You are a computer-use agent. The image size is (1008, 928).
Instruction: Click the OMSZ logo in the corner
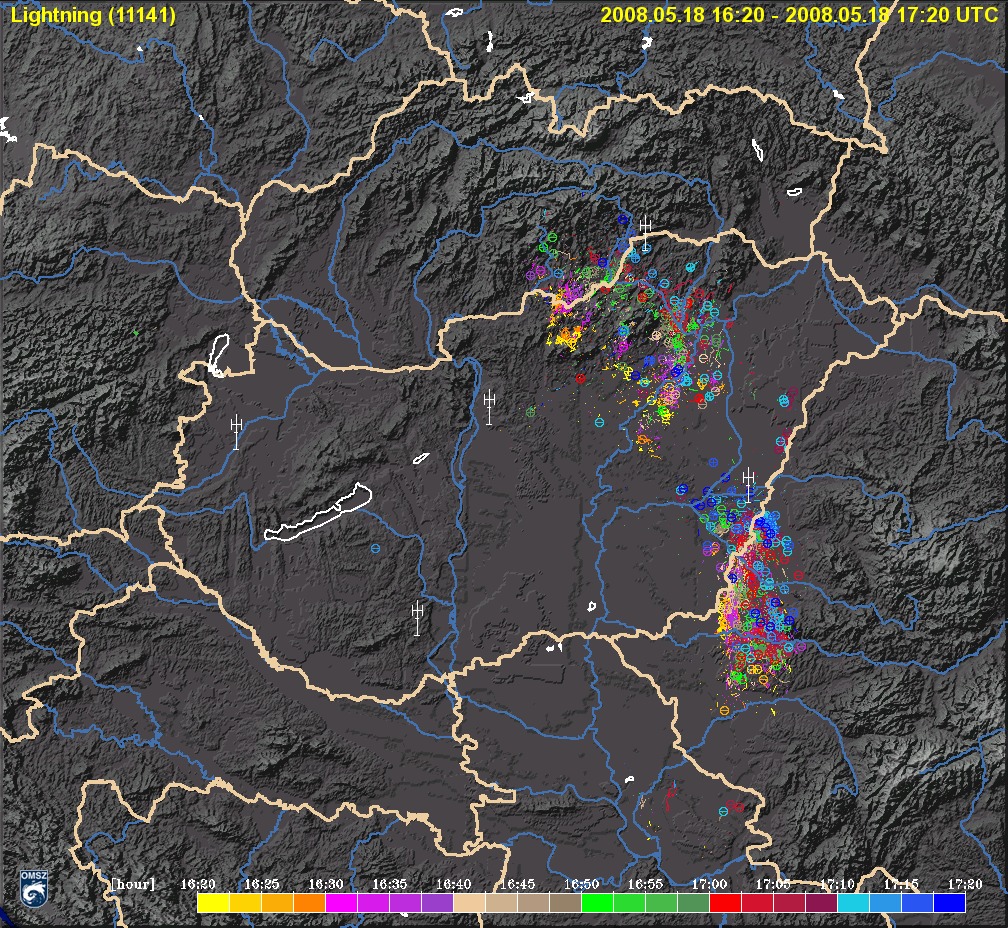(32, 887)
